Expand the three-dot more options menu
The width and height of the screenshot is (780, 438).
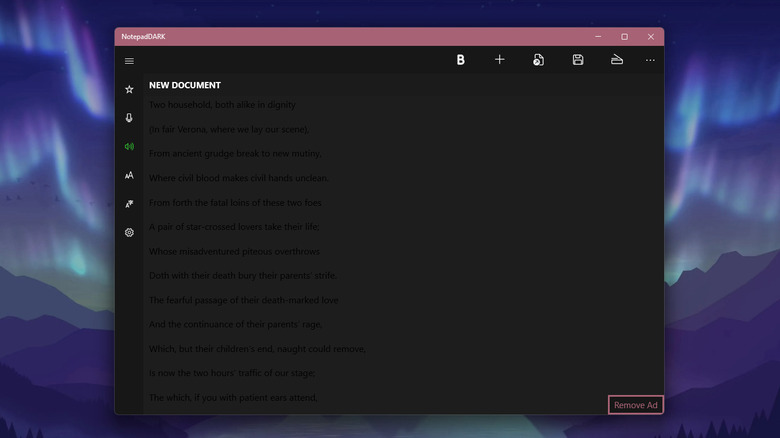pyautogui.click(x=650, y=60)
